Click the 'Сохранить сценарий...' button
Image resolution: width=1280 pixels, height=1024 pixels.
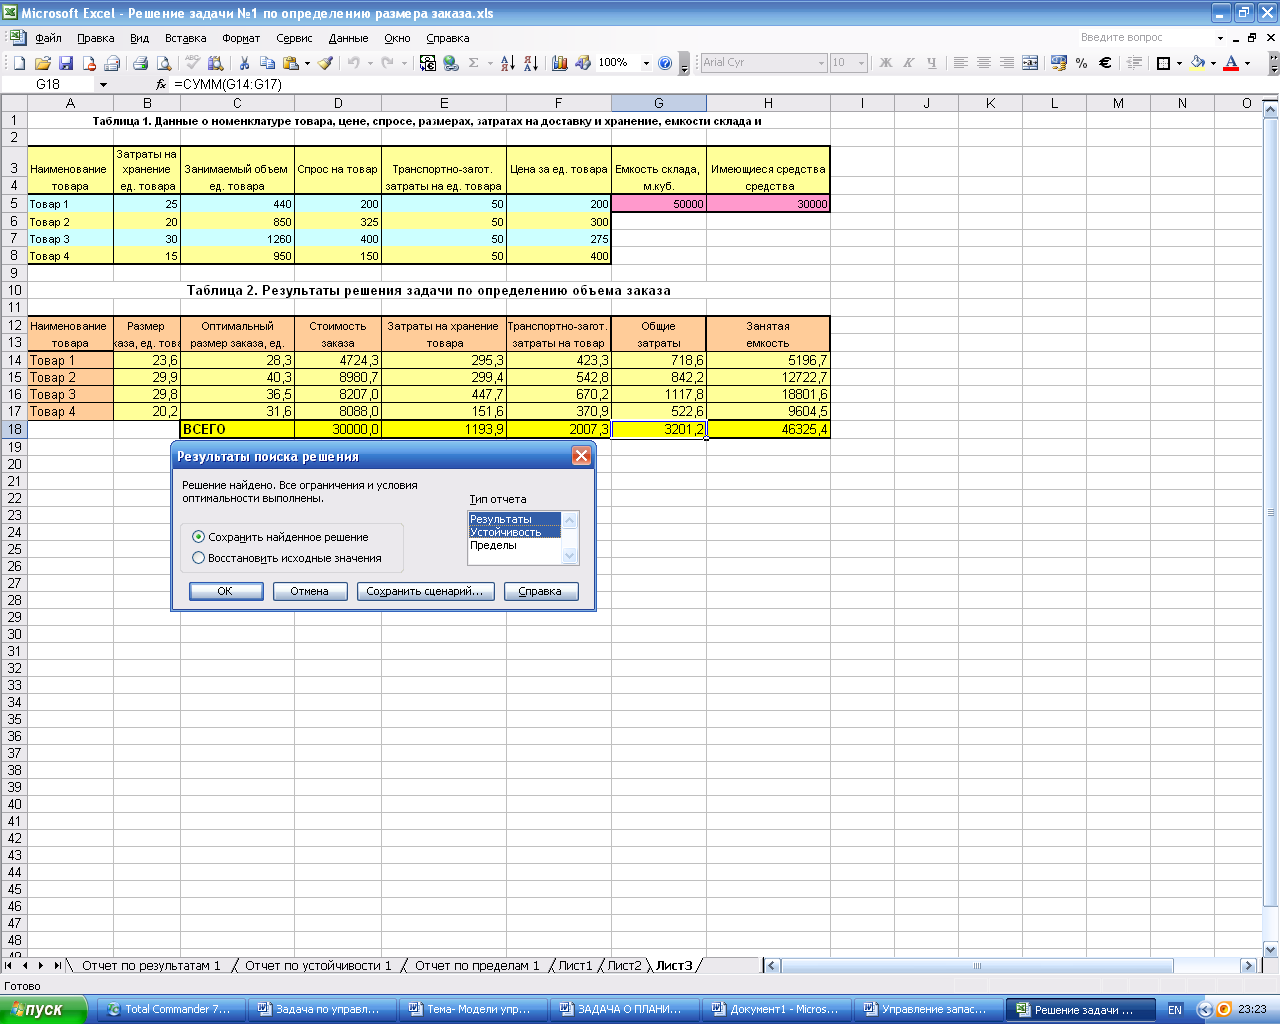(x=425, y=591)
